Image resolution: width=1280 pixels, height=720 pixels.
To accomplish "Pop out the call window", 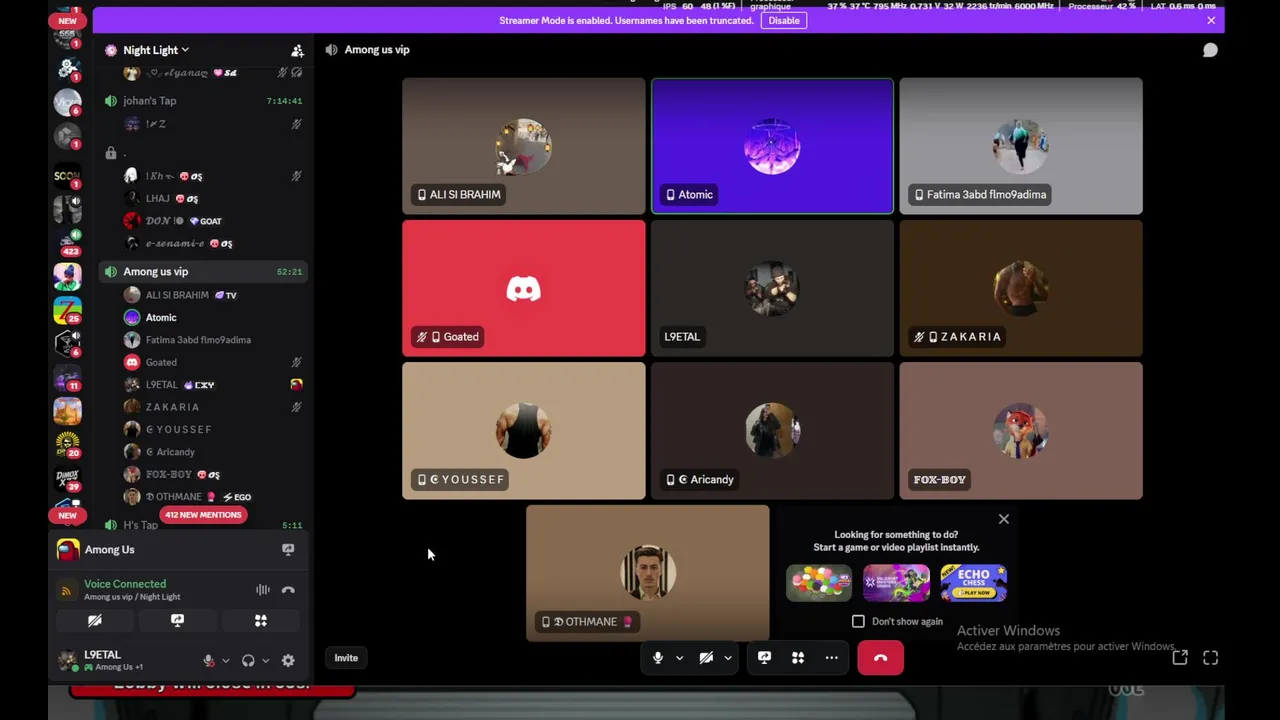I will pos(1180,658).
